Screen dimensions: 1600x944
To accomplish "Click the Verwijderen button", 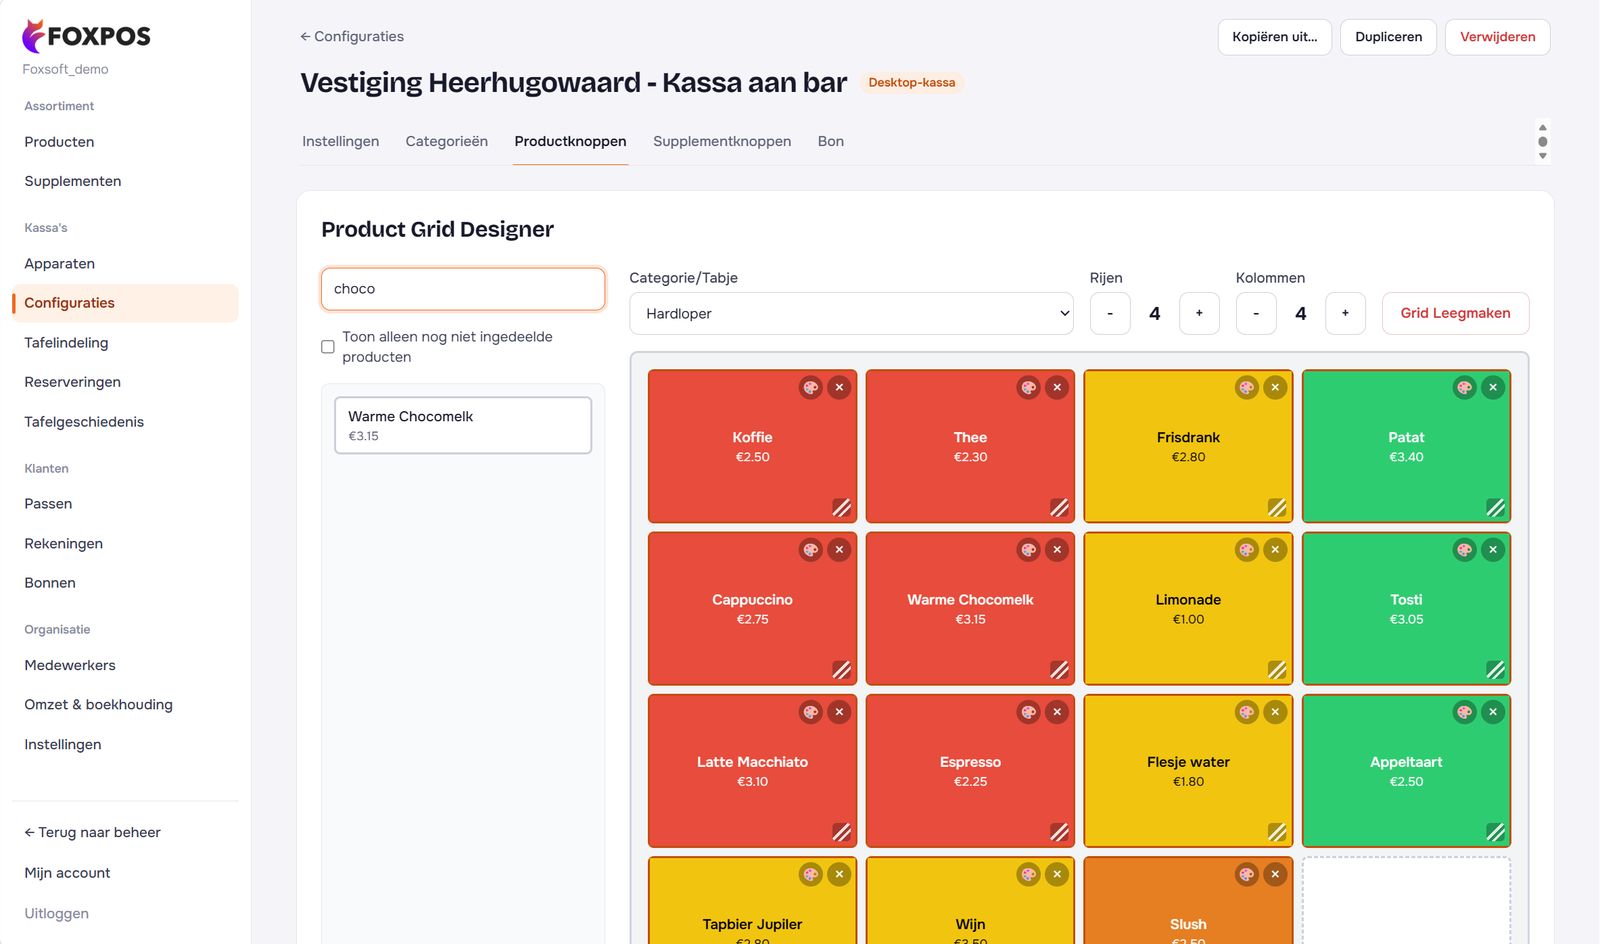I will tap(1497, 37).
